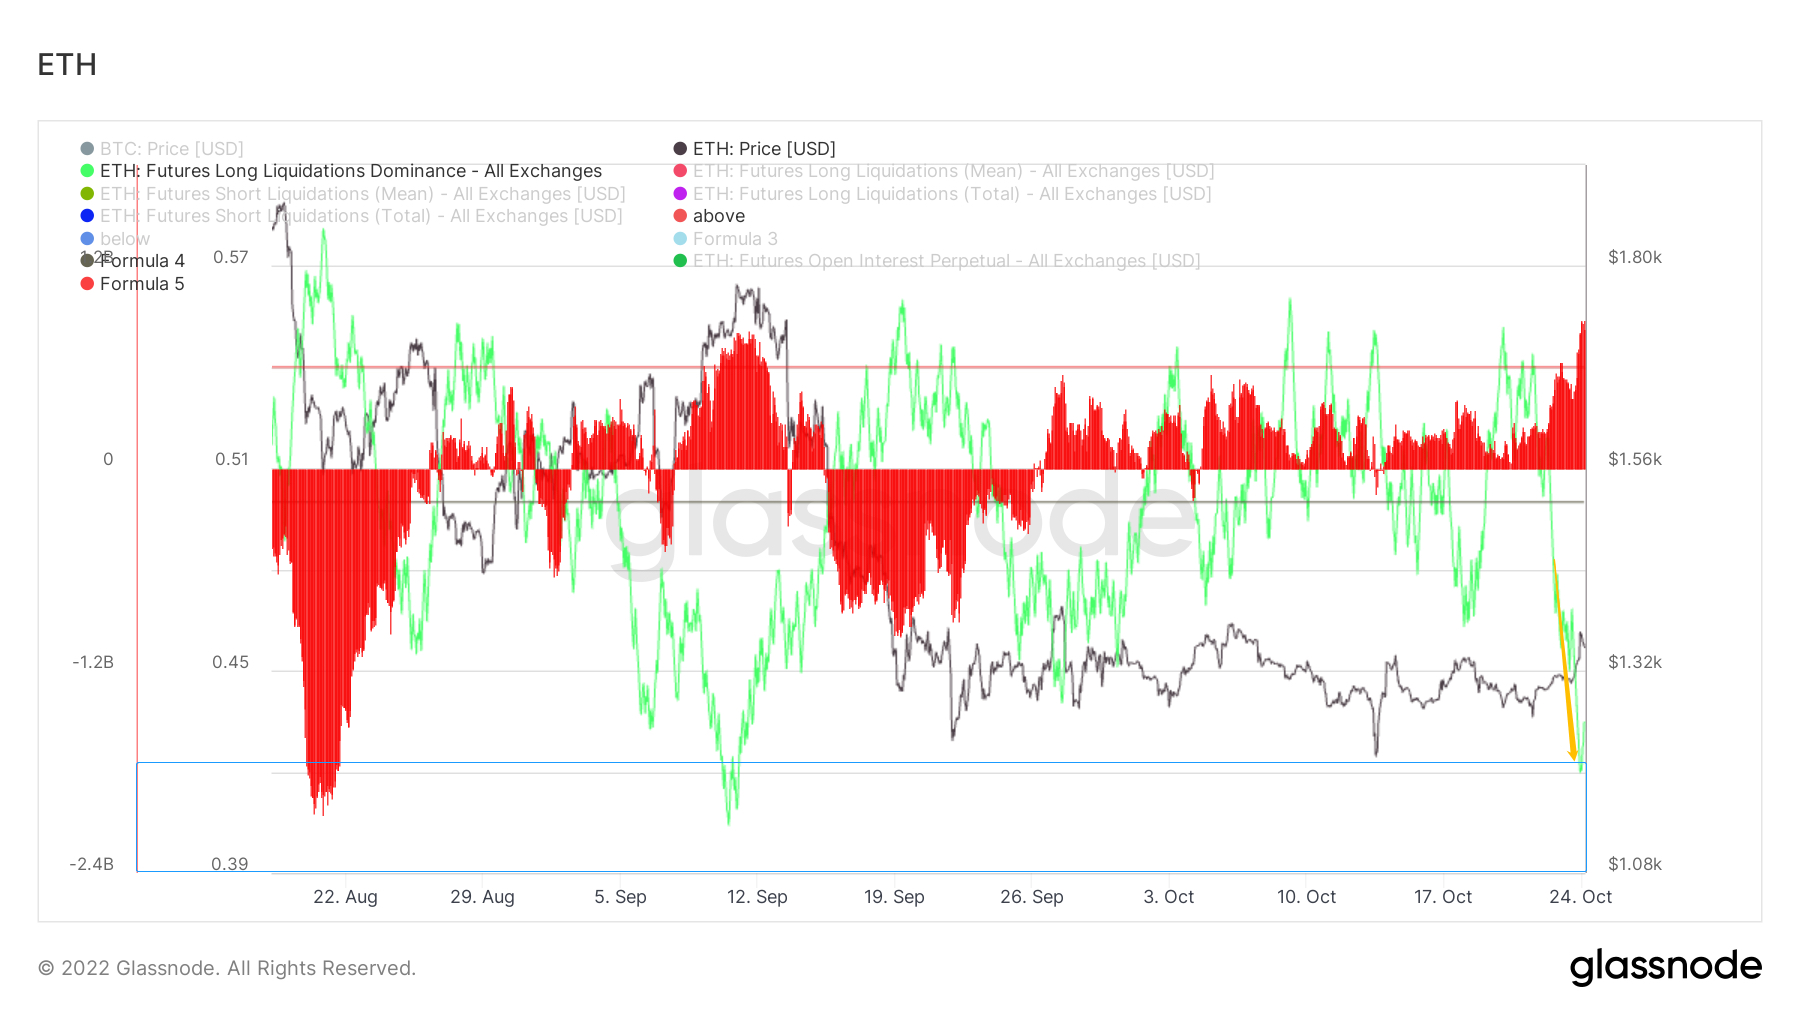Toggle Formula 4 legend entry

(x=142, y=261)
